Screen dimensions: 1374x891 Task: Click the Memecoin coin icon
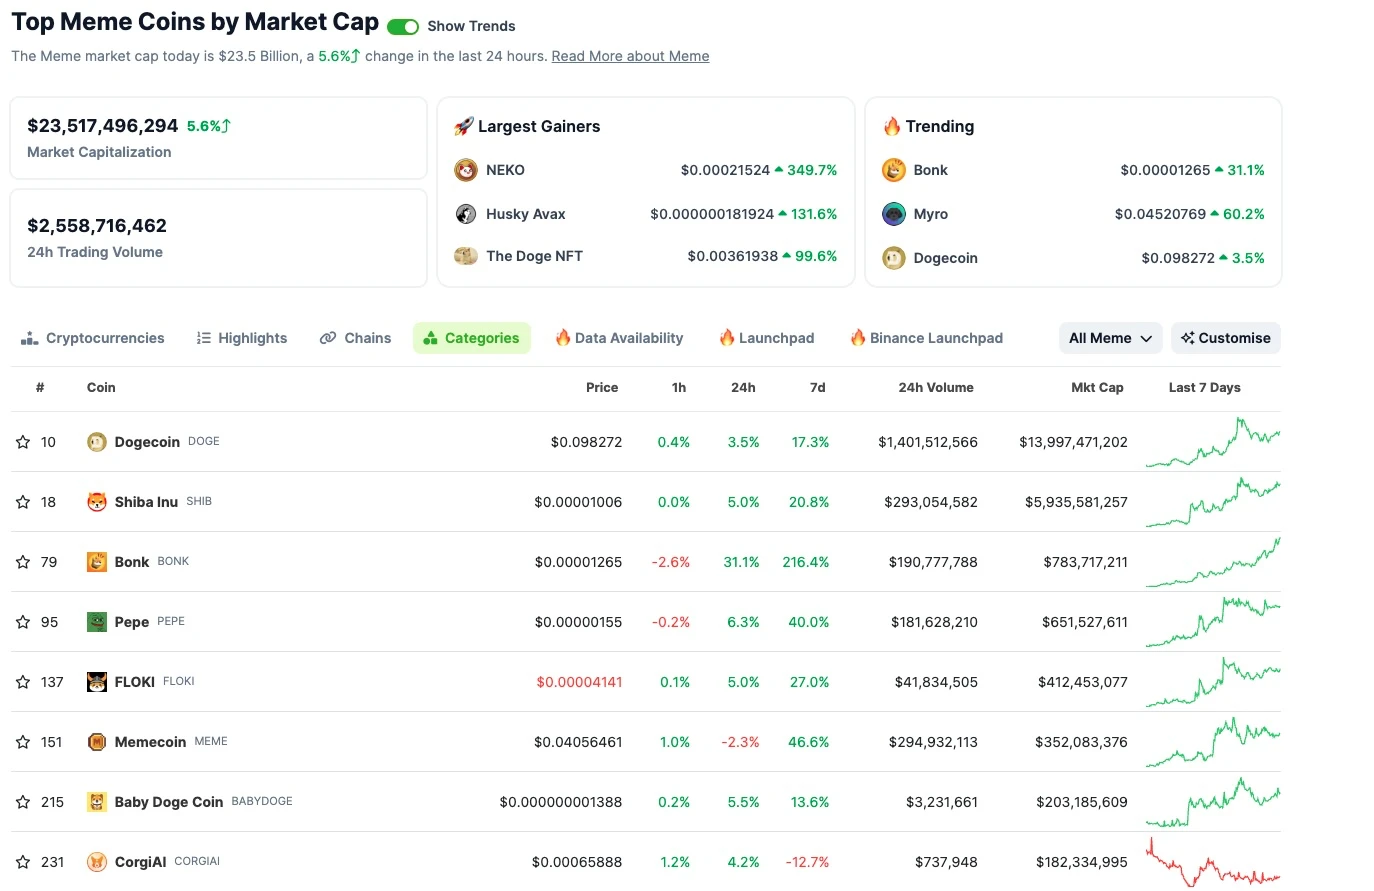(97, 742)
